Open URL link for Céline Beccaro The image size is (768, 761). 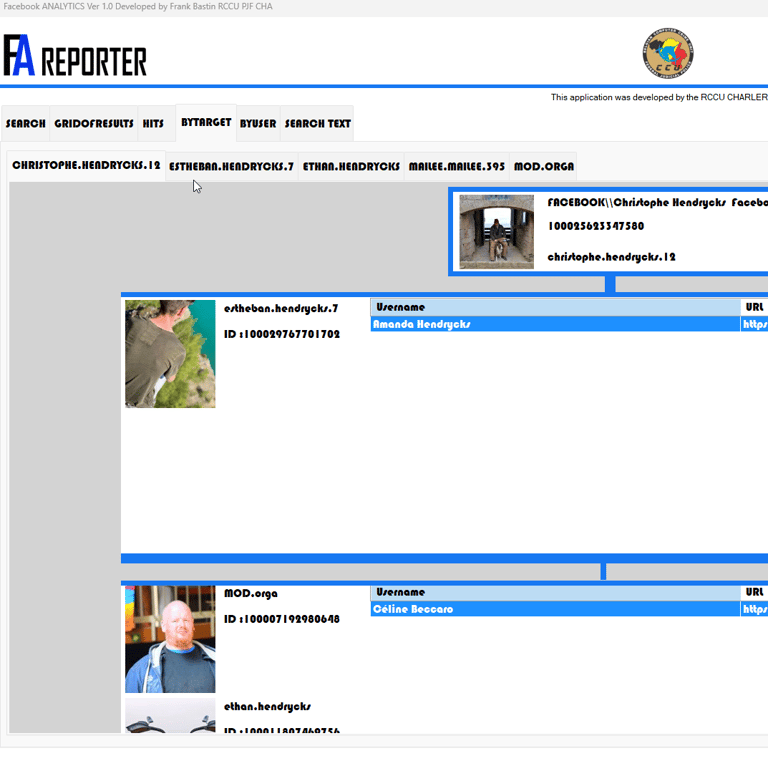pyautogui.click(x=754, y=609)
